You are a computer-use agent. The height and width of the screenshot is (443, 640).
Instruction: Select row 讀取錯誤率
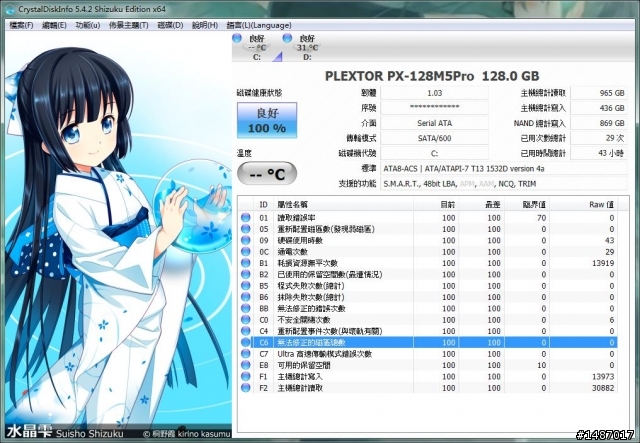(427, 218)
